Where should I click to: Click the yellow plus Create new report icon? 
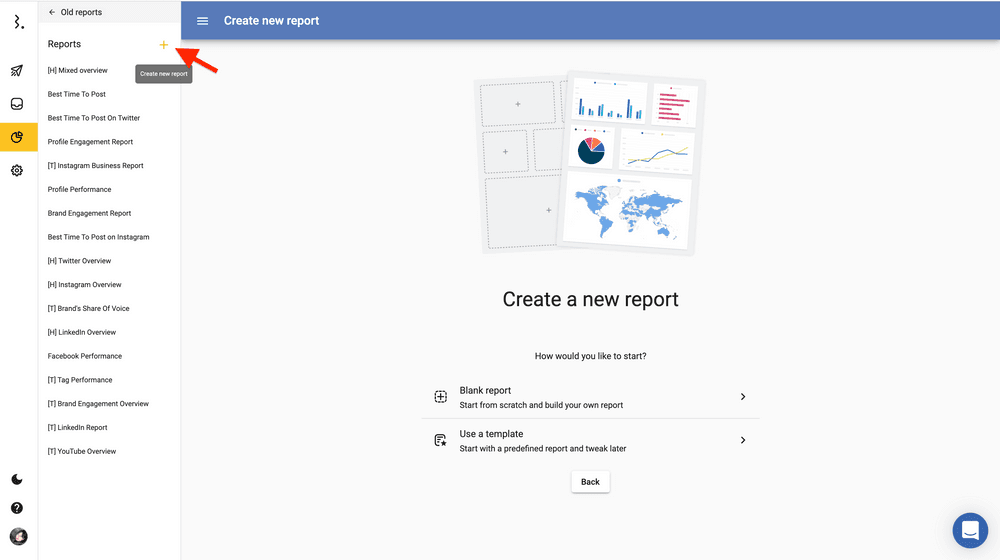[x=164, y=45]
